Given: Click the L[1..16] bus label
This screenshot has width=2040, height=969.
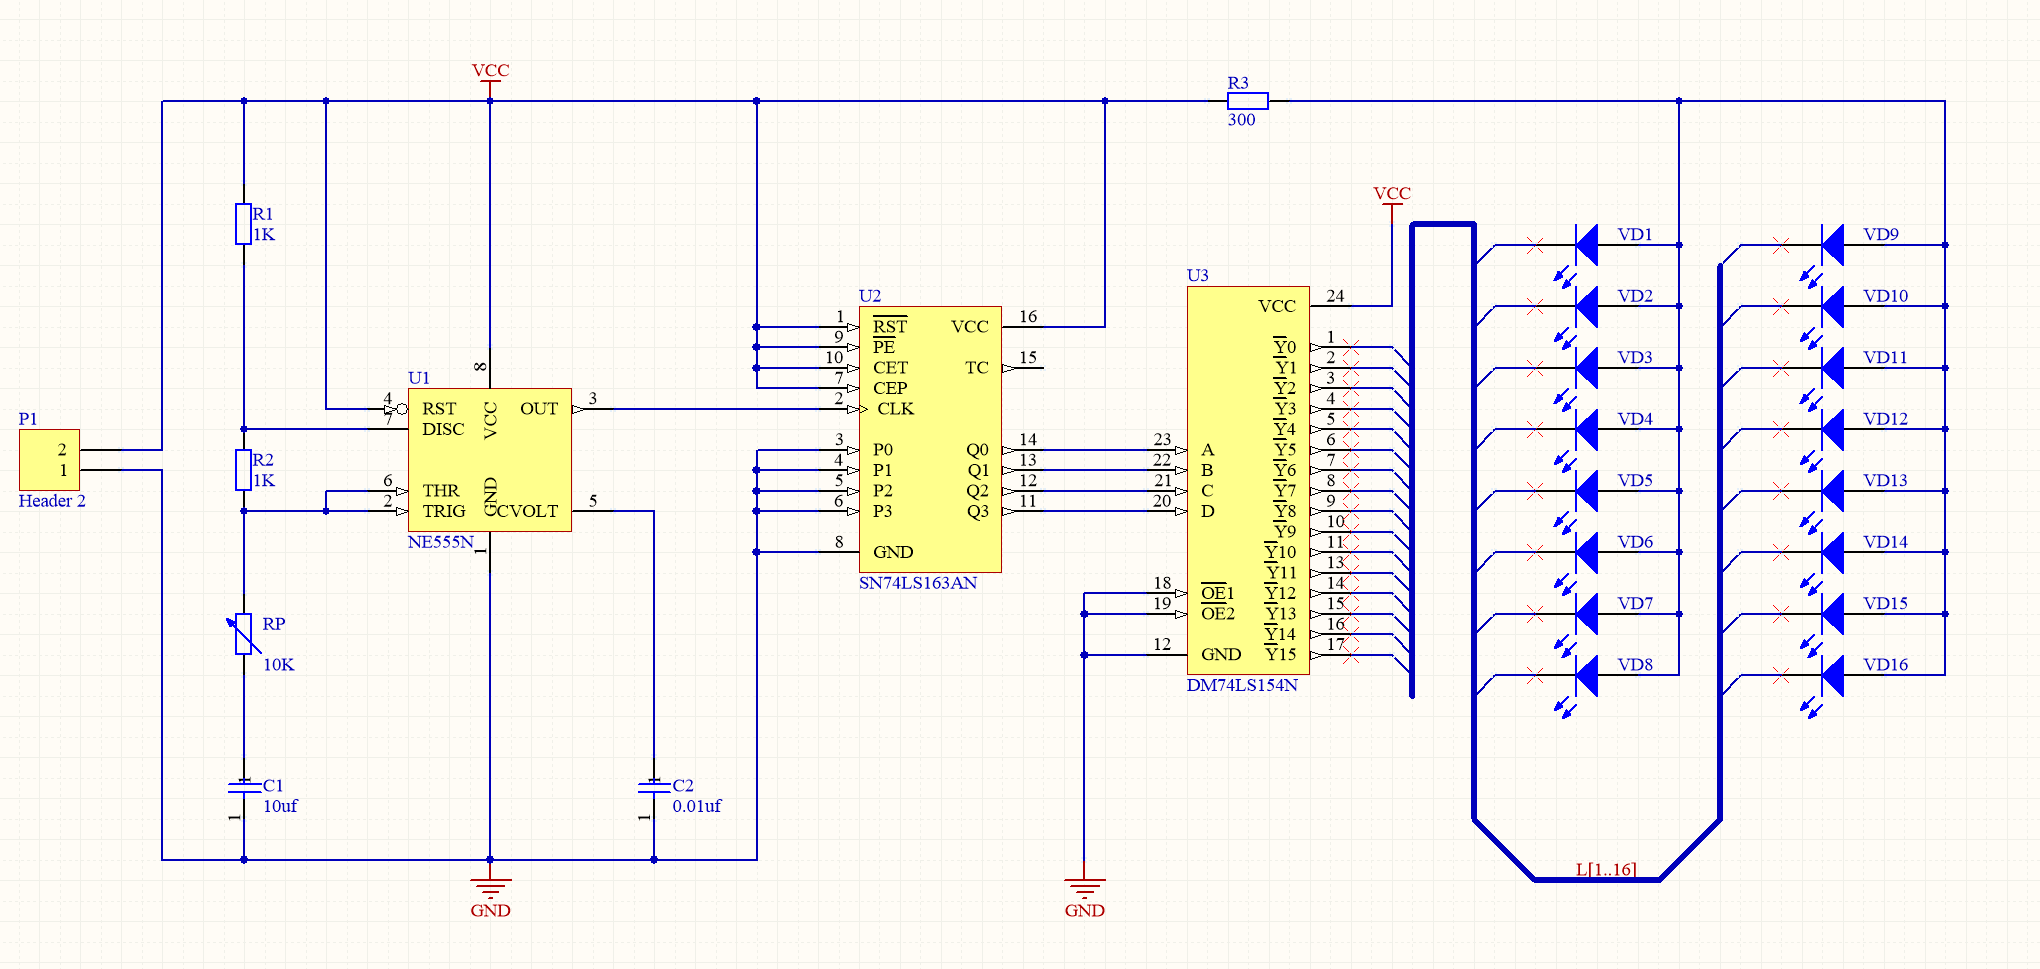Looking at the screenshot, I should pyautogui.click(x=1606, y=869).
